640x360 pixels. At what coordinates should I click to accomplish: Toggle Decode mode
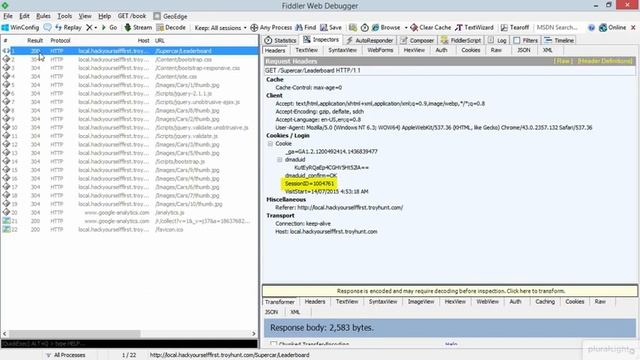pos(171,27)
